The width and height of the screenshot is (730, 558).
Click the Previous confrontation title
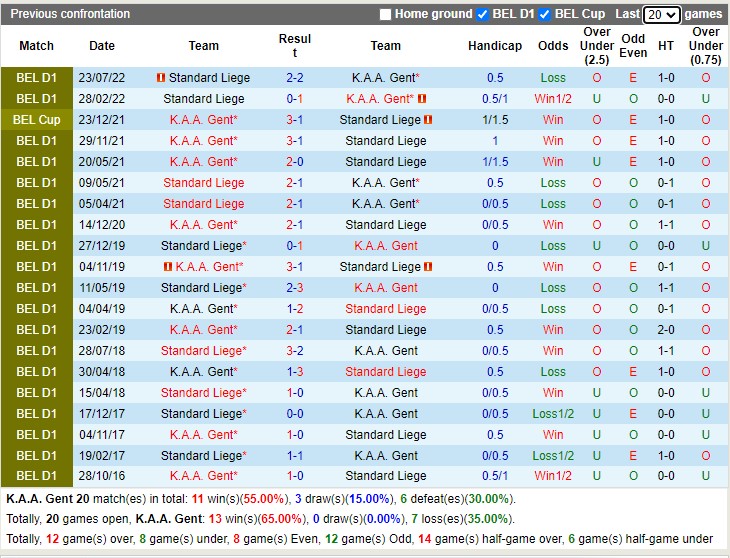coord(70,14)
